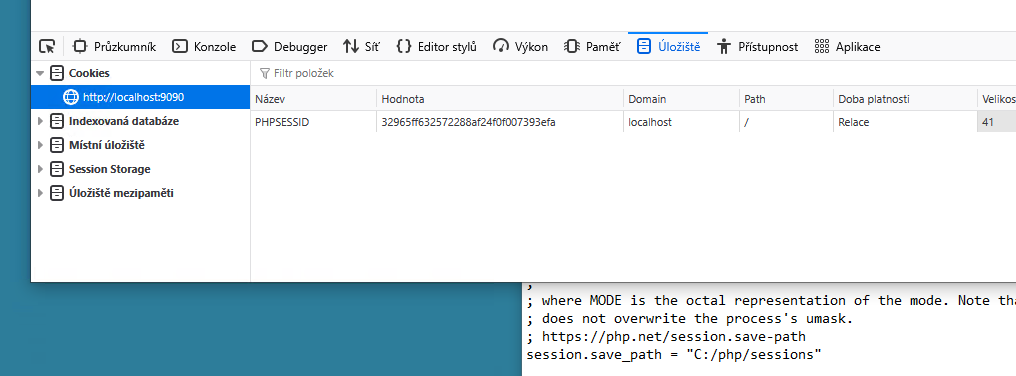
Task: Expand the Session Storage node
Action: pos(40,169)
